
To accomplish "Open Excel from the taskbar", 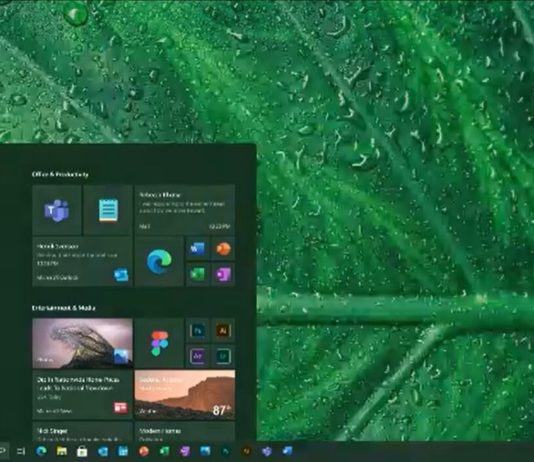I will pyautogui.click(x=164, y=451).
